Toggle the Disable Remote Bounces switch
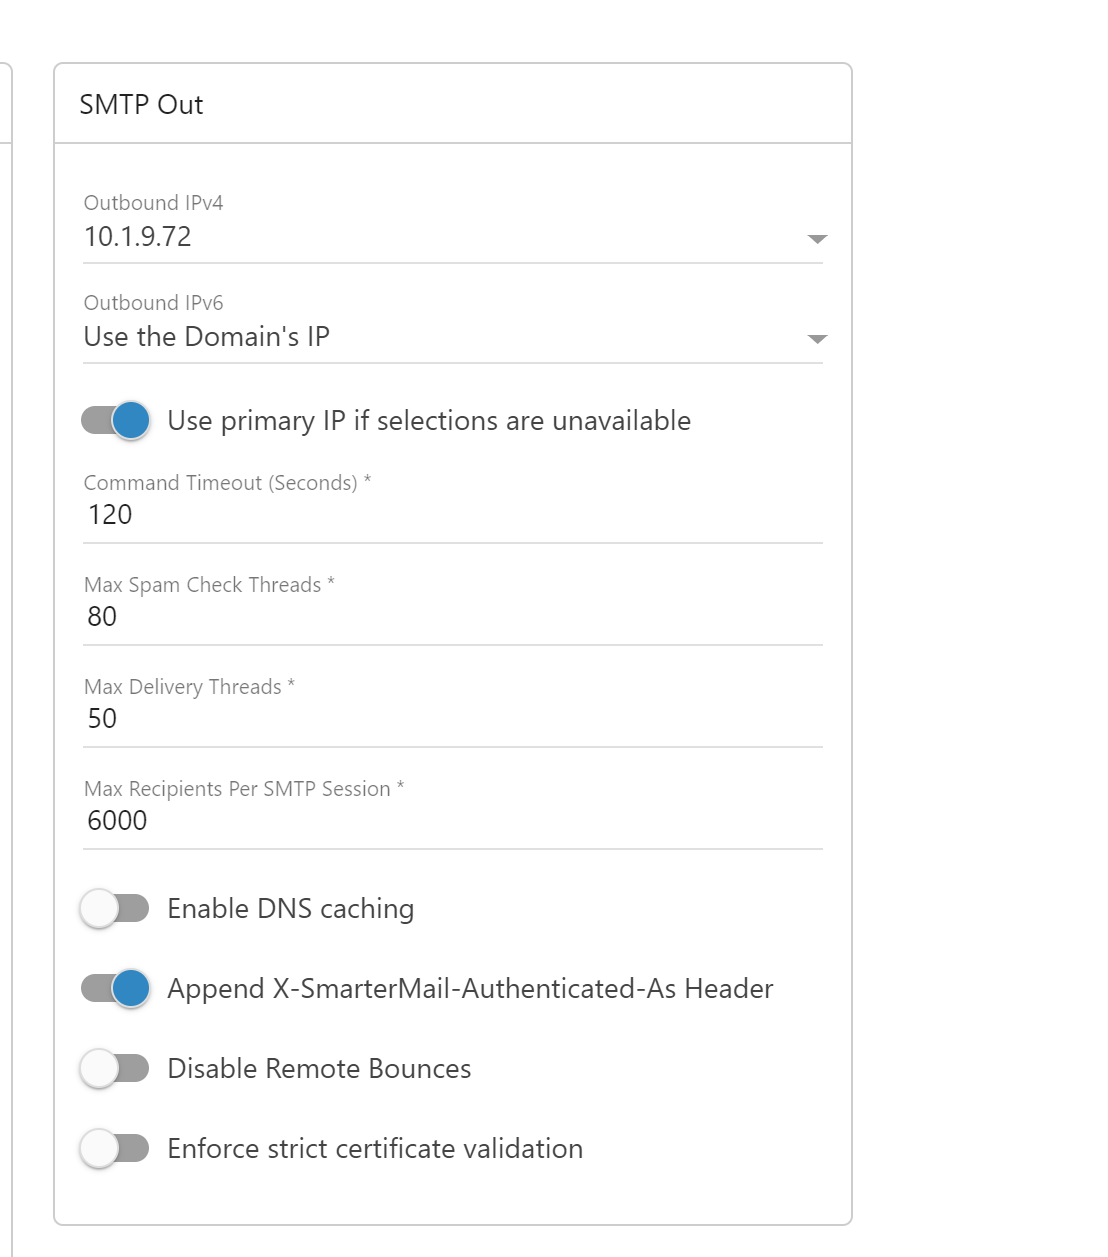The width and height of the screenshot is (1108, 1257). tap(115, 1069)
